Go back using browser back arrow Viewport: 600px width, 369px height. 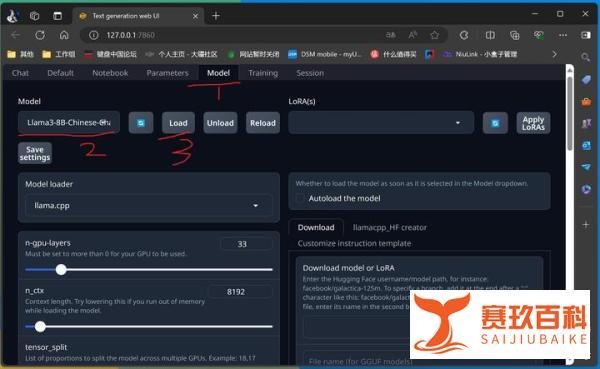(x=16, y=35)
